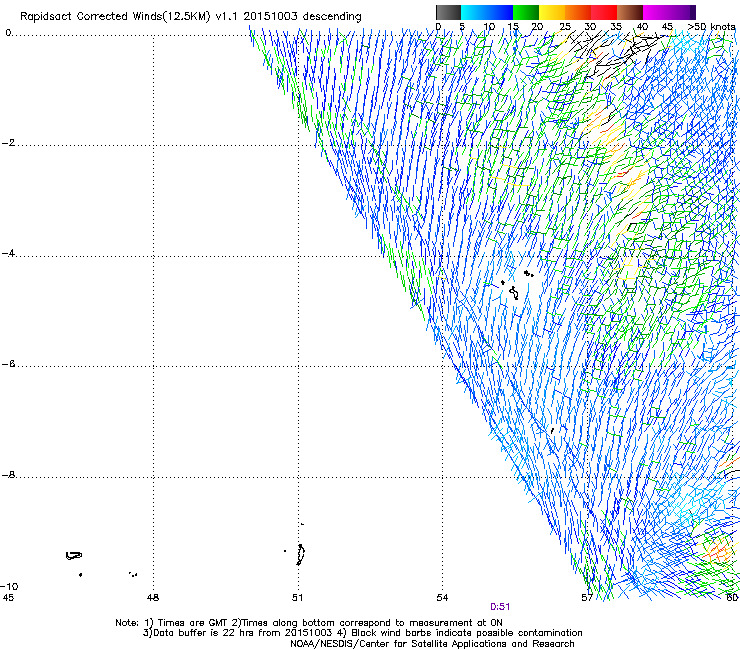740x650 pixels.
Task: Click the longitude axis label '60'
Action: coord(732,598)
